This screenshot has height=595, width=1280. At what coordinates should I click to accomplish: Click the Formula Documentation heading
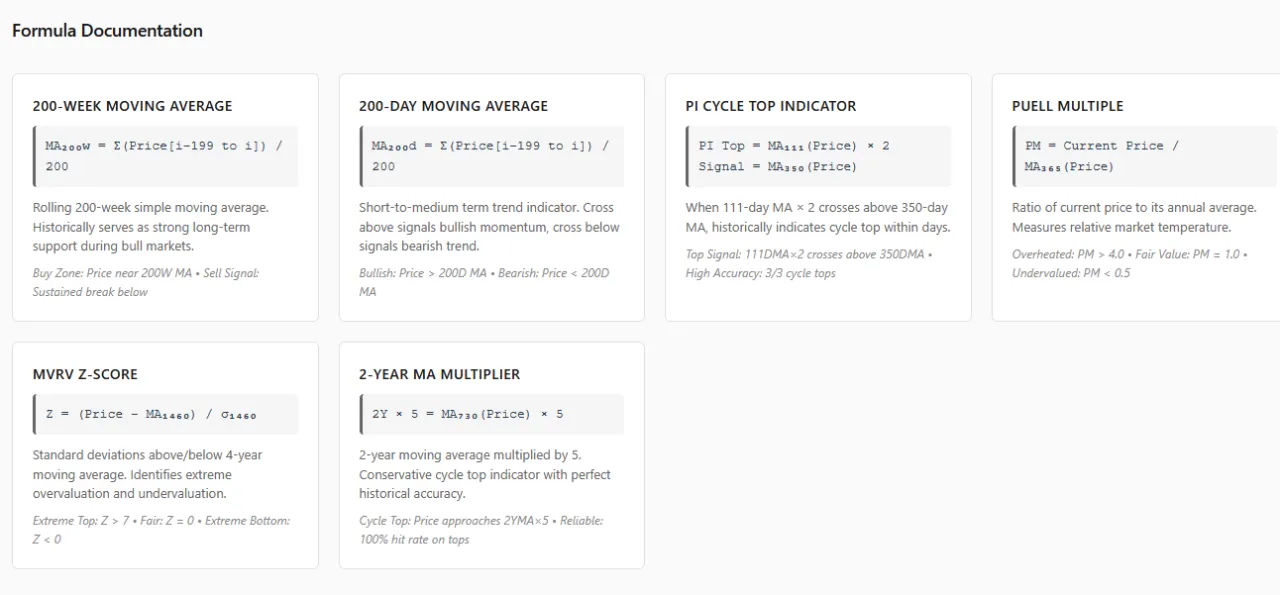click(x=107, y=31)
